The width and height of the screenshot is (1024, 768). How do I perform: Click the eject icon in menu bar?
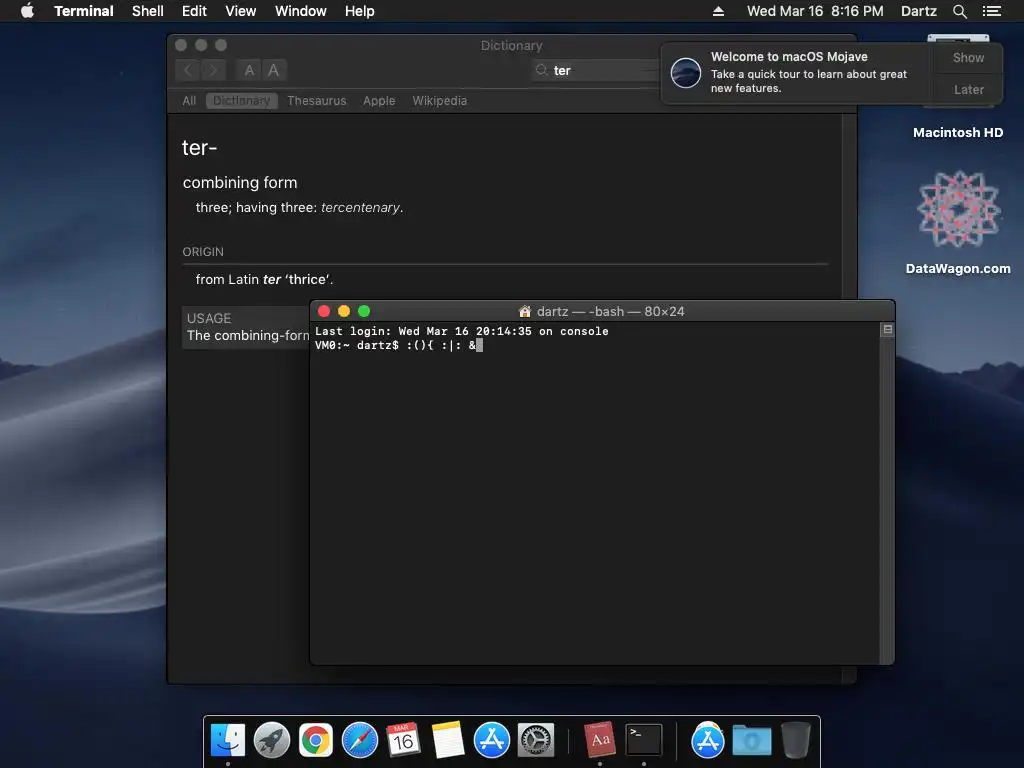(718, 11)
